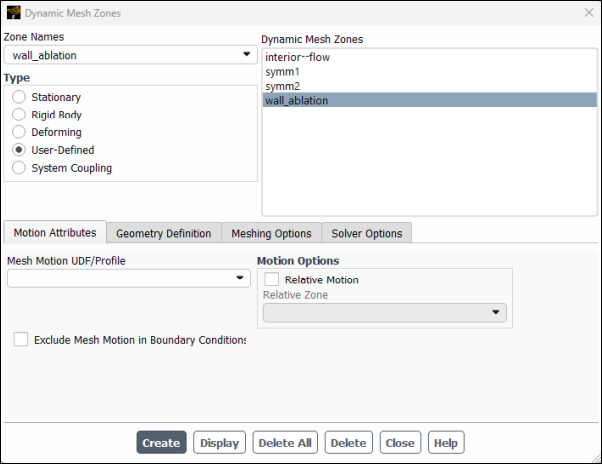Pick the System Coupling radio button
Viewport: 602px width, 464px height.
click(19, 168)
